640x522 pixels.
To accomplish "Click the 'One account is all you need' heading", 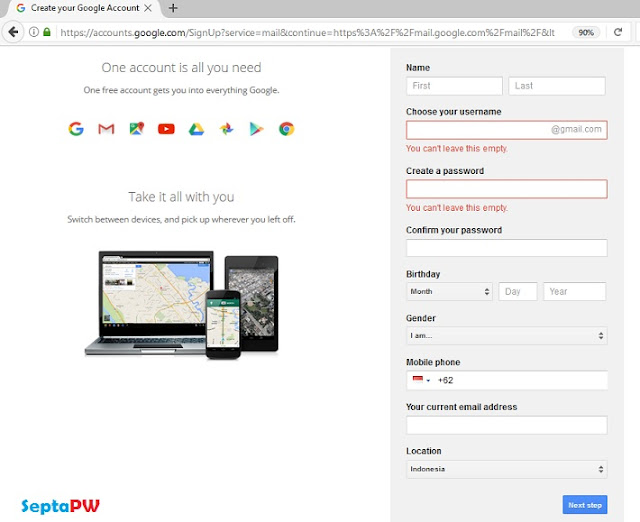I will tap(181, 68).
